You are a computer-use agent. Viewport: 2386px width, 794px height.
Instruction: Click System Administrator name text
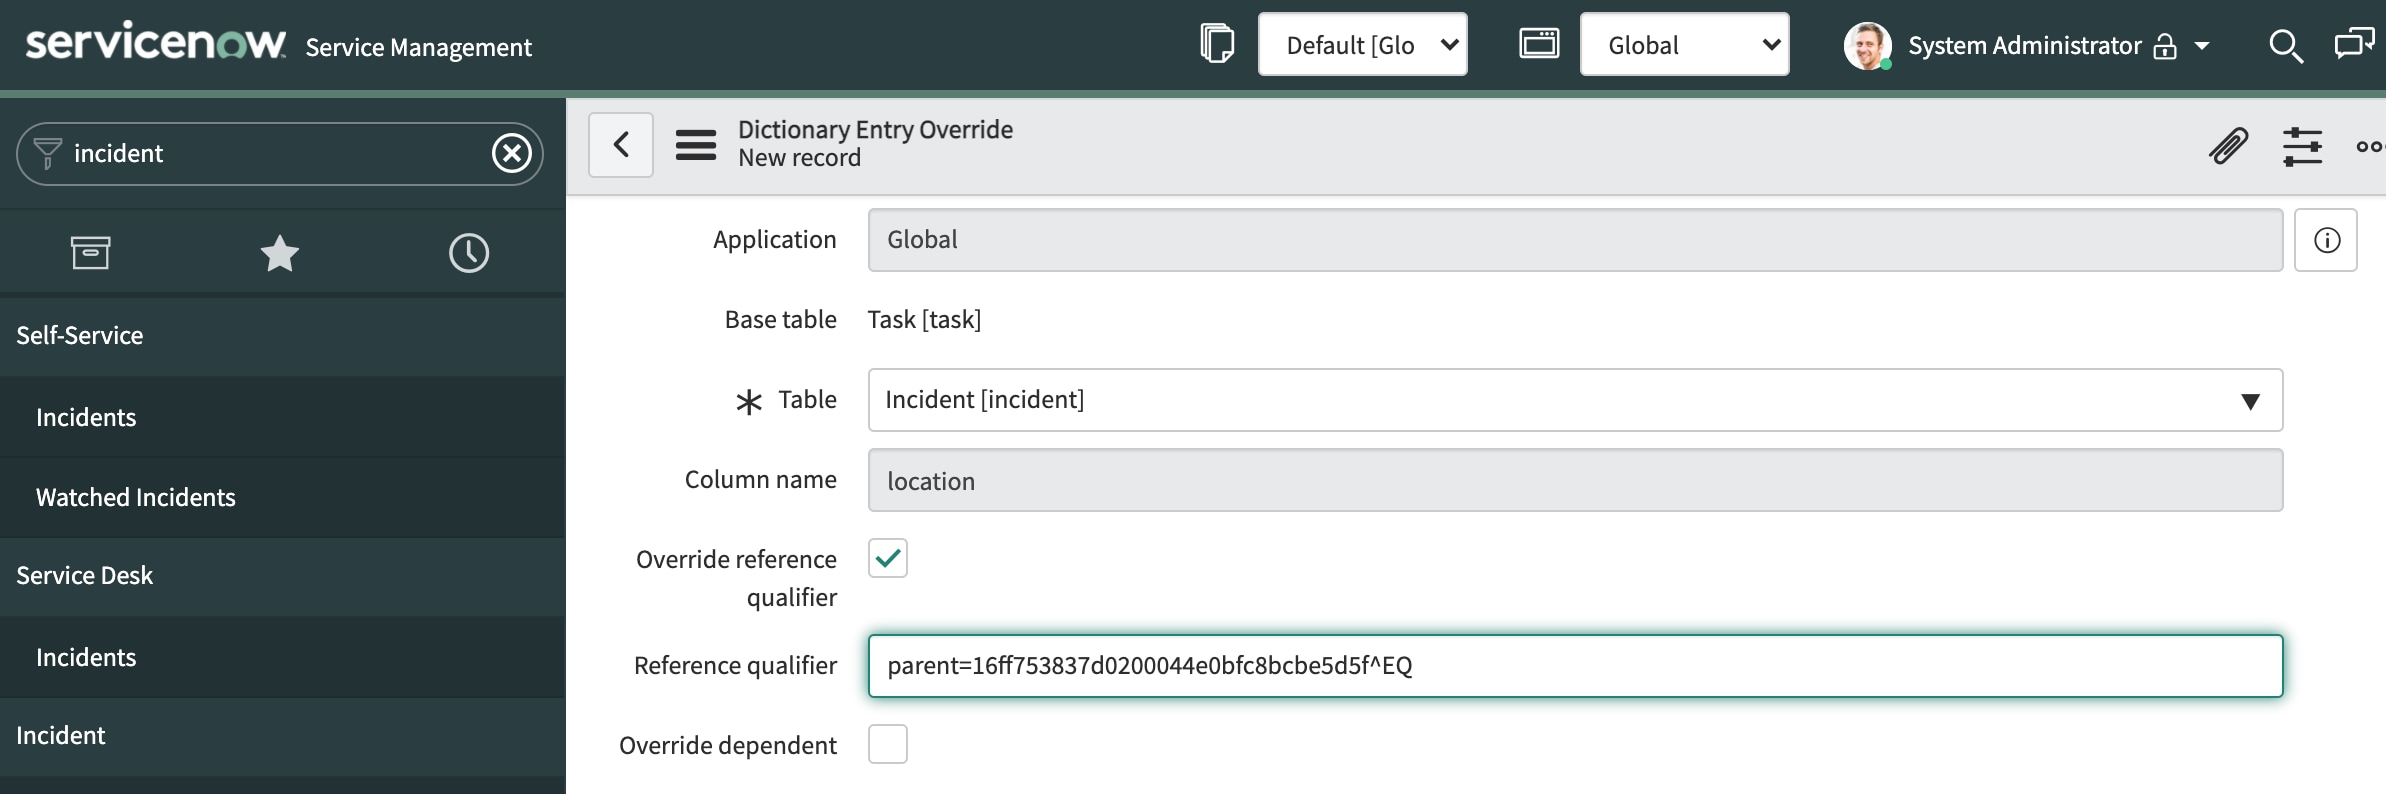(2024, 46)
